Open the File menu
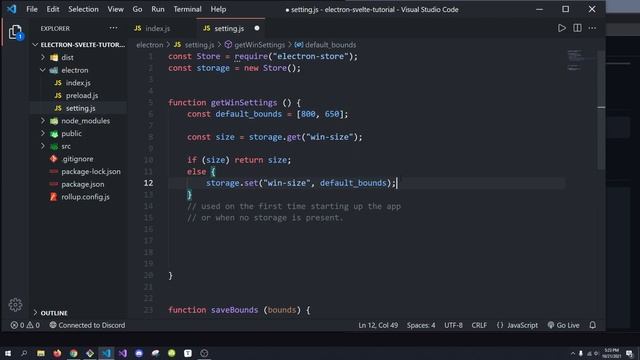Image resolution: width=640 pixels, height=360 pixels. [32, 9]
